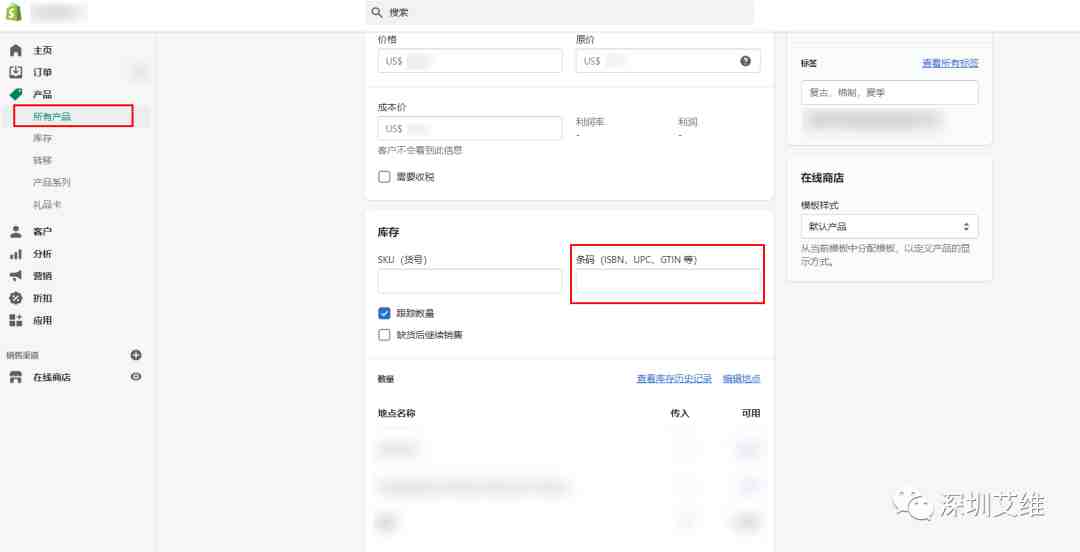Go to 主页 in the sidebar
1080x552 pixels.
43,50
